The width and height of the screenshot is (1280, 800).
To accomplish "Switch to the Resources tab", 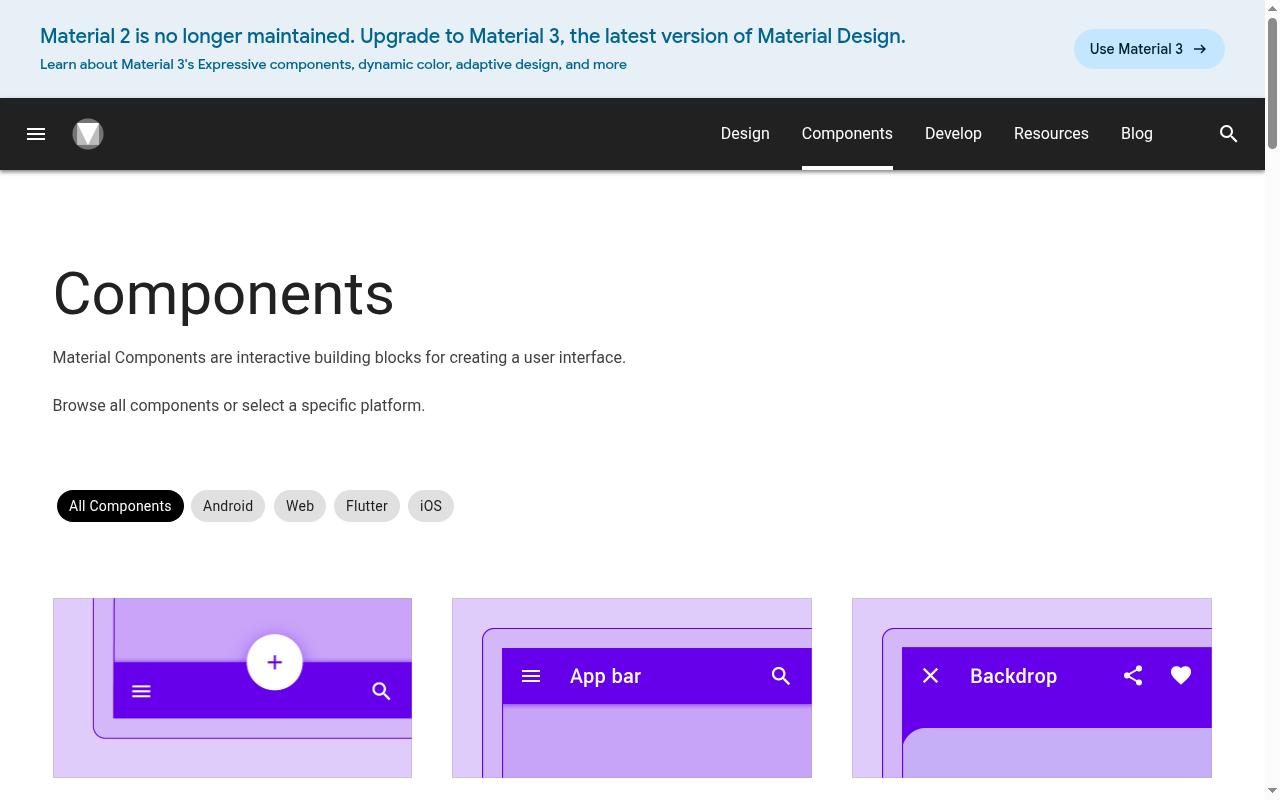I will (1051, 134).
